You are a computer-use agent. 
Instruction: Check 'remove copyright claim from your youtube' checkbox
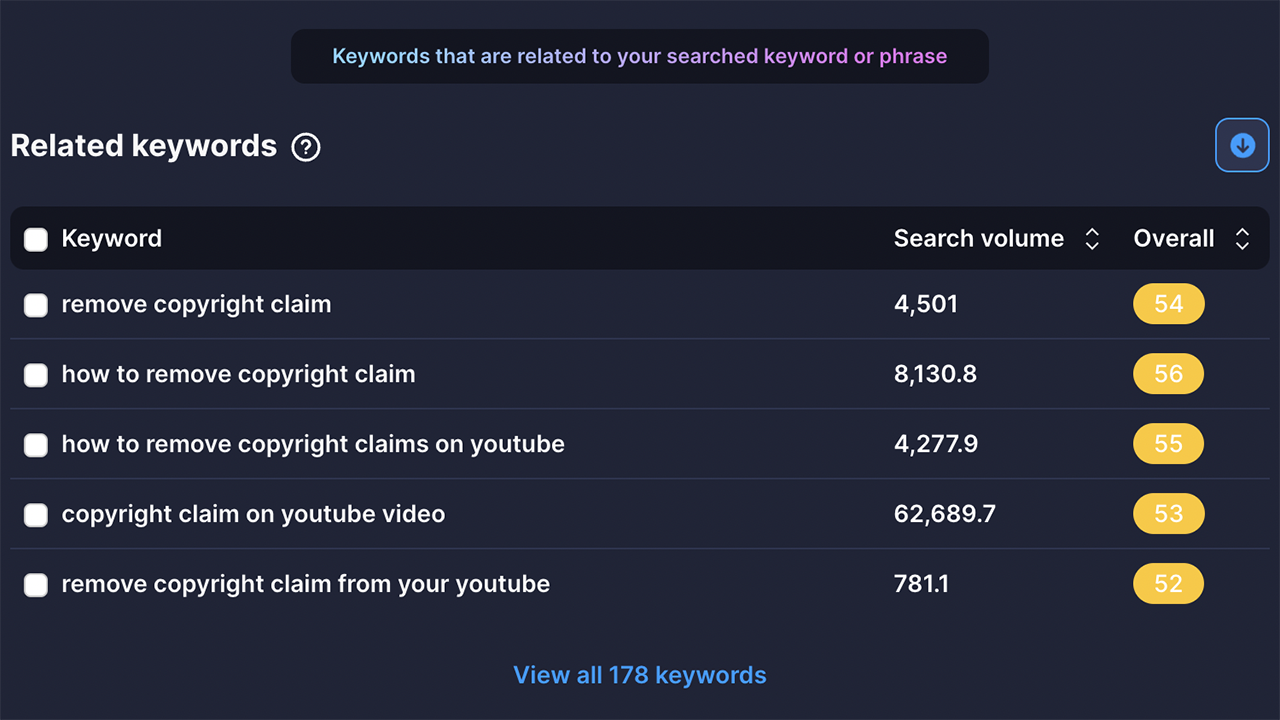pos(36,585)
